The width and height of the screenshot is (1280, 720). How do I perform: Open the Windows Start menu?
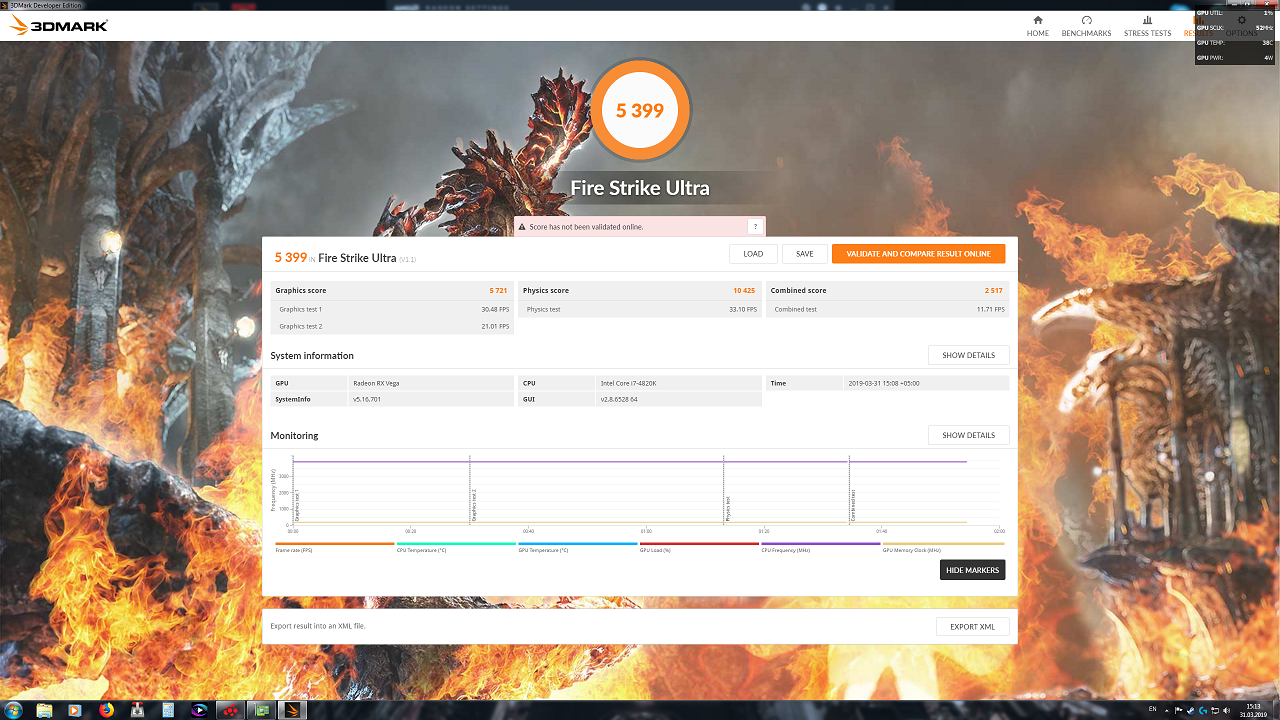(x=14, y=710)
